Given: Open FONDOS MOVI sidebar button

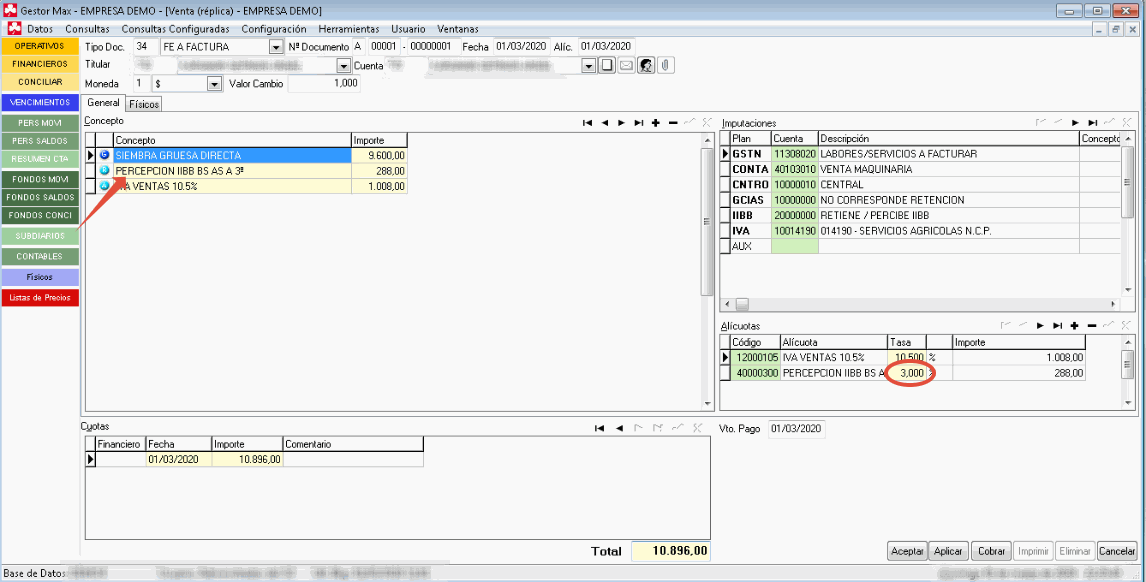Looking at the screenshot, I should 39,179.
